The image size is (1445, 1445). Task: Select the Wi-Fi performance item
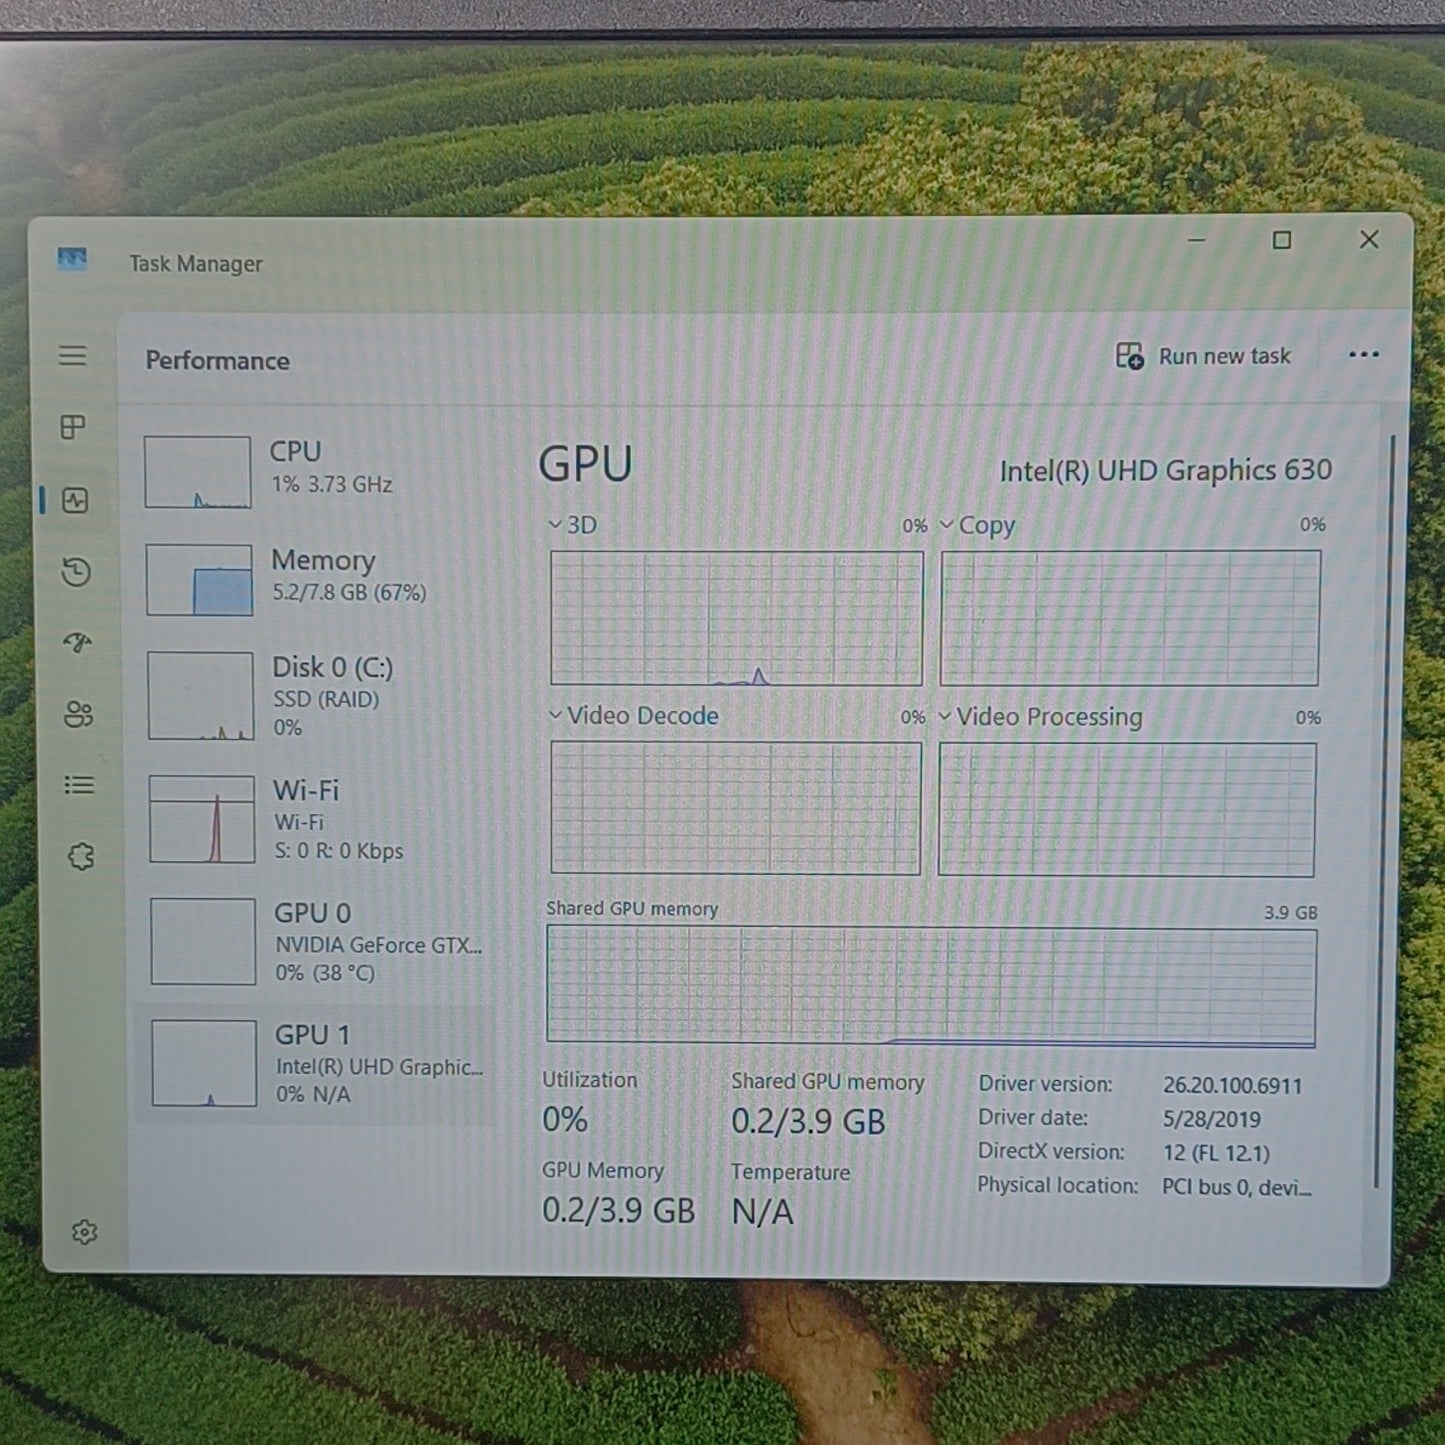[319, 818]
